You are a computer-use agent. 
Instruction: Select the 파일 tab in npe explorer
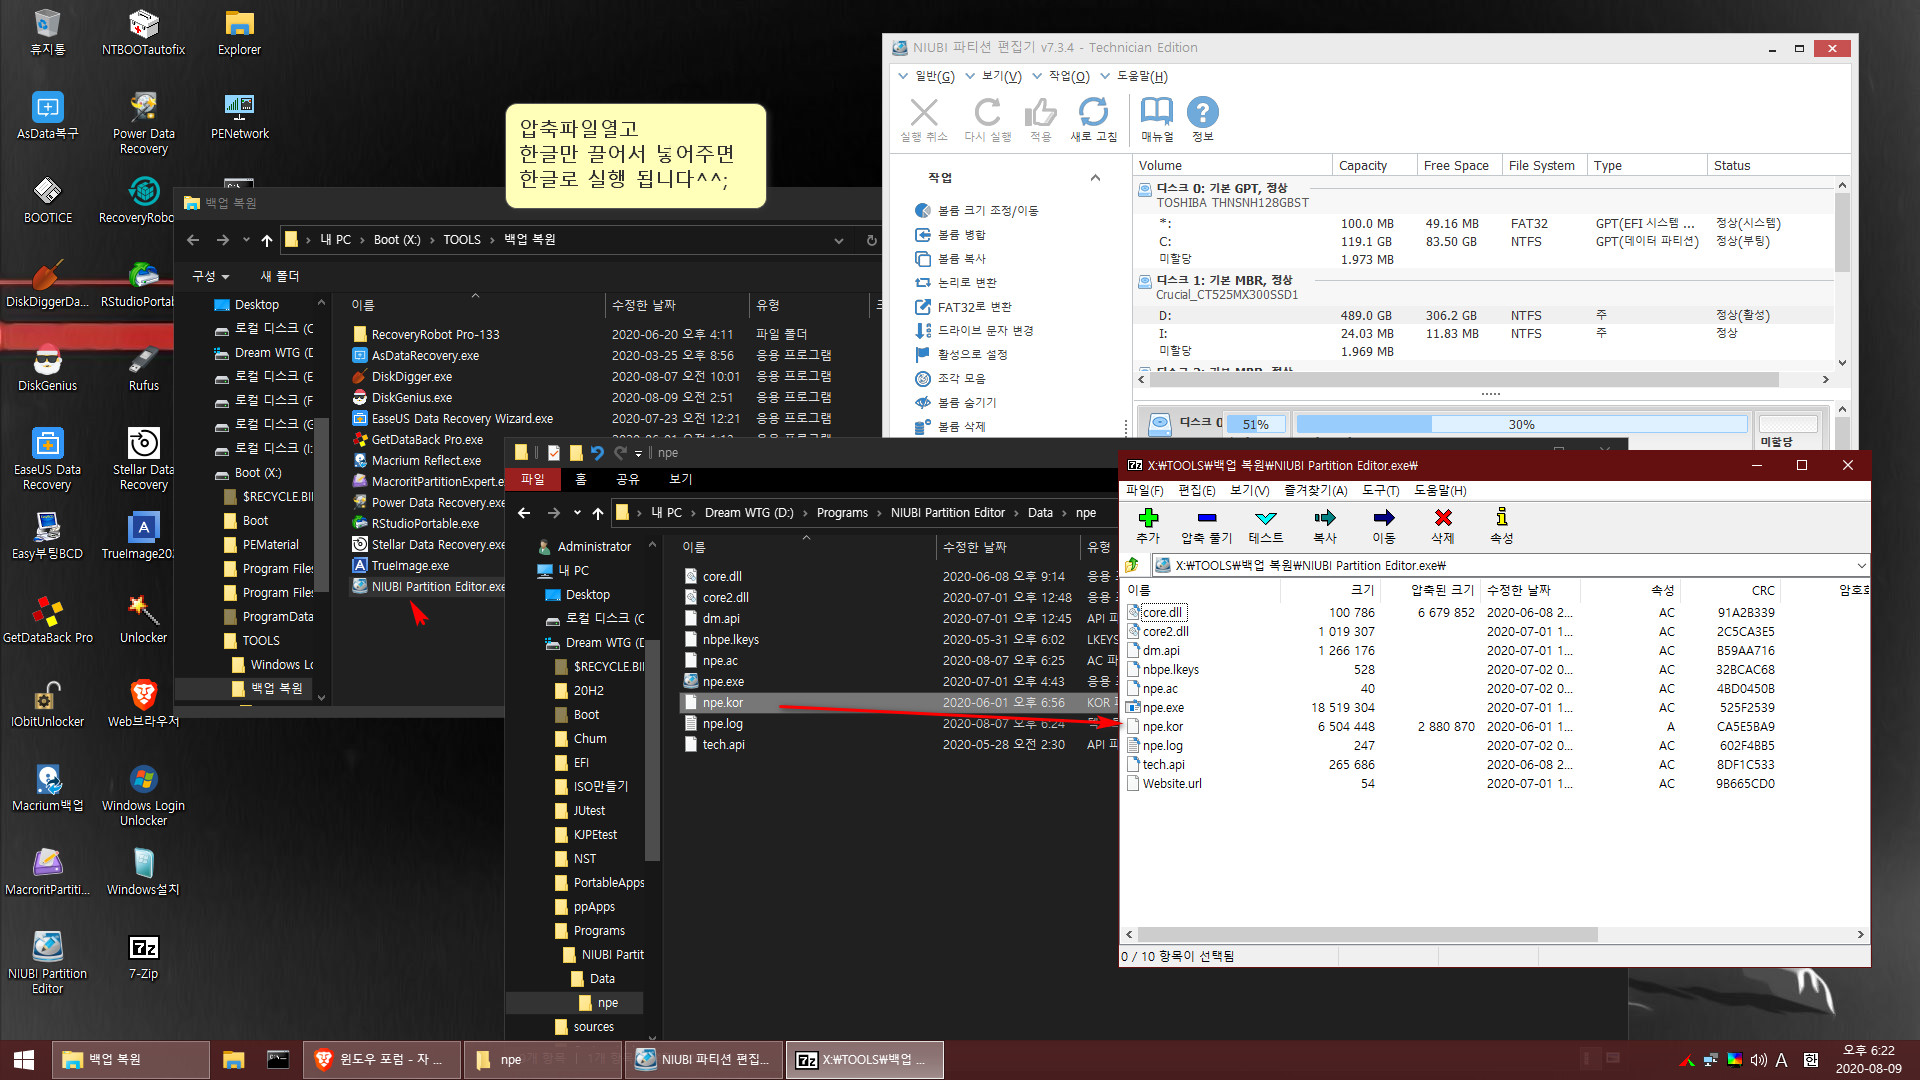click(533, 479)
